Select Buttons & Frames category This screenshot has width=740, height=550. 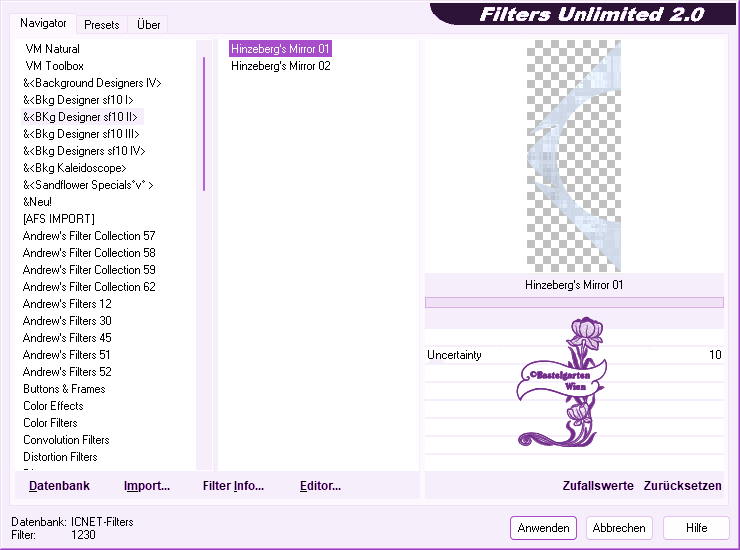click(x=64, y=389)
